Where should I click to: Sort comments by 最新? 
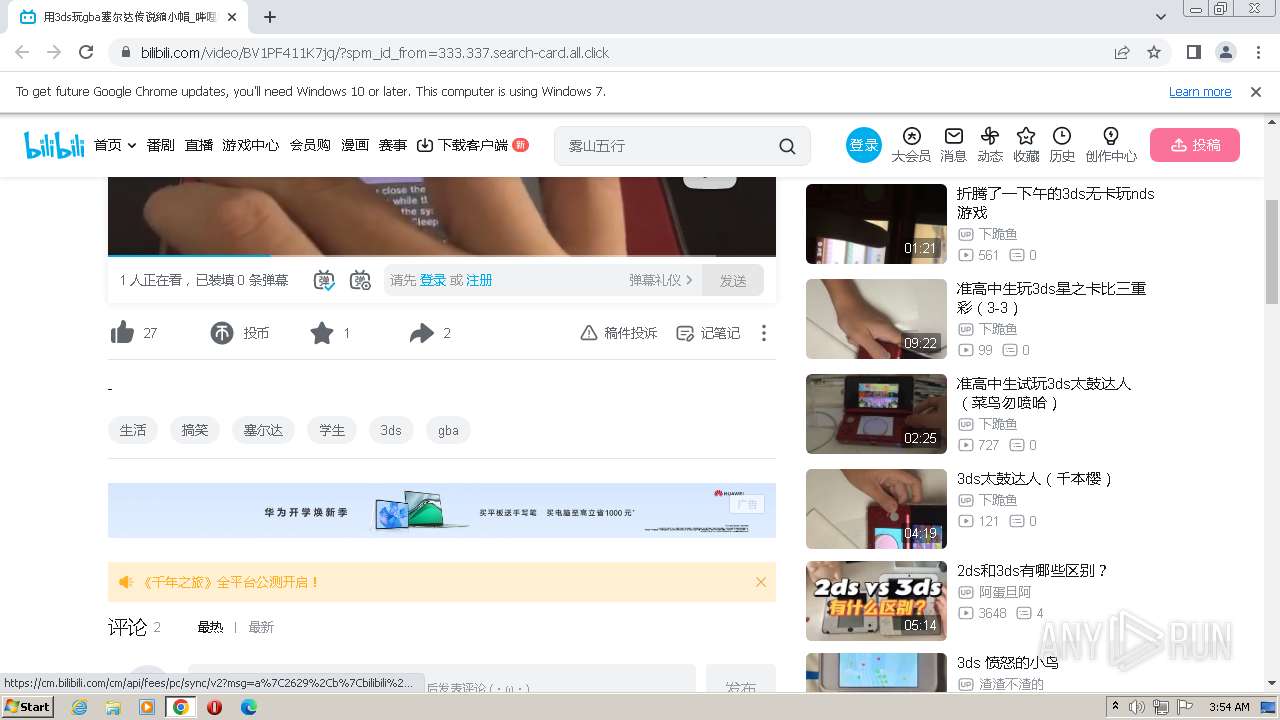point(261,627)
